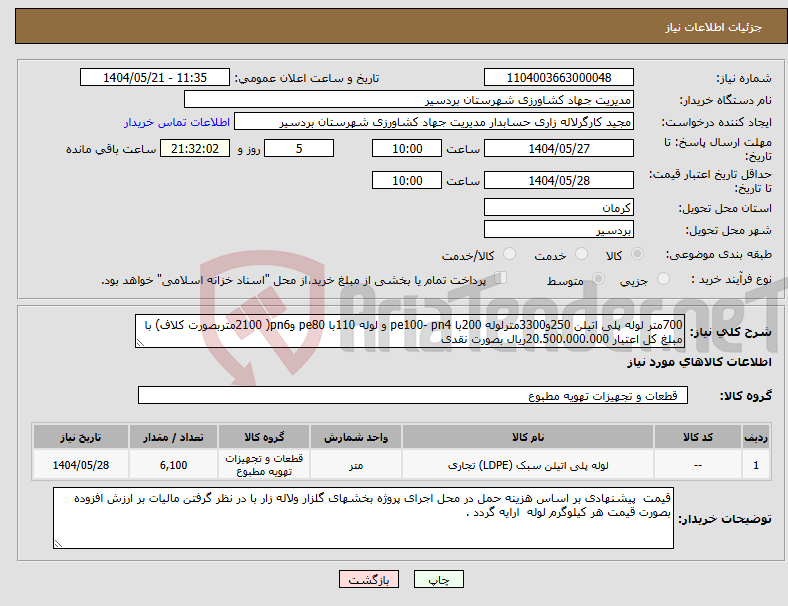Select the متوسط purchase type radio
The height and width of the screenshot is (606, 788).
click(x=598, y=278)
